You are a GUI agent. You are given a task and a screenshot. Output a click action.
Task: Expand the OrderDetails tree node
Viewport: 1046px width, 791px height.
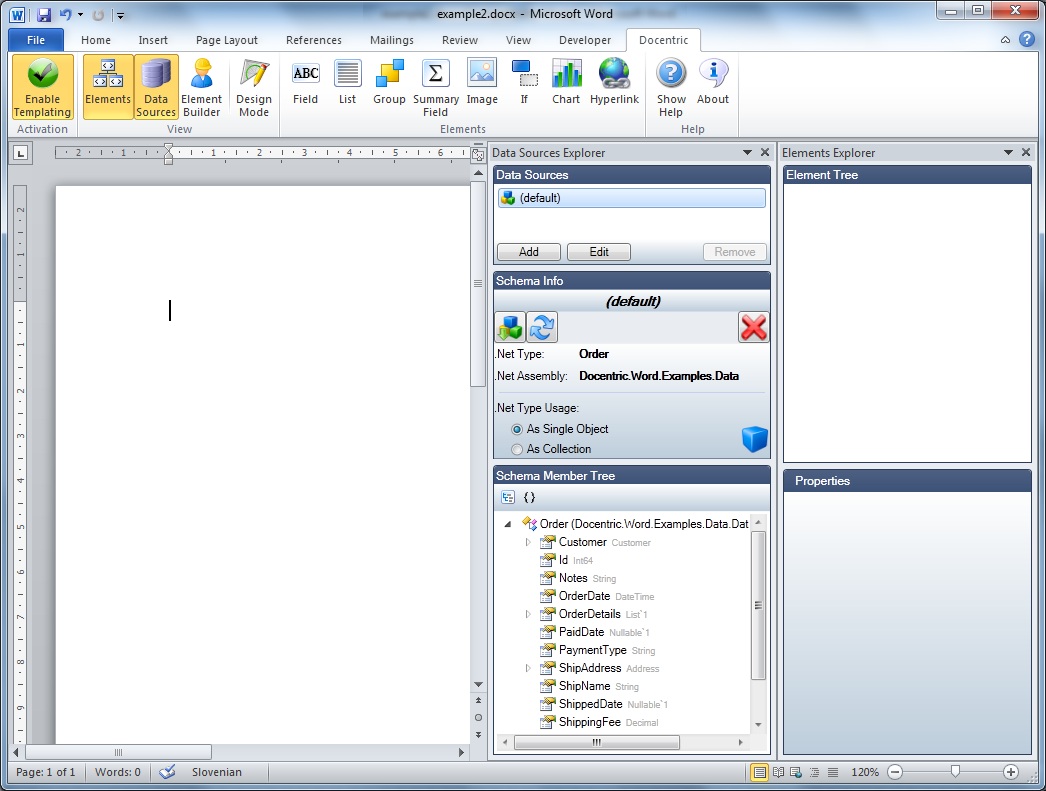pos(528,614)
